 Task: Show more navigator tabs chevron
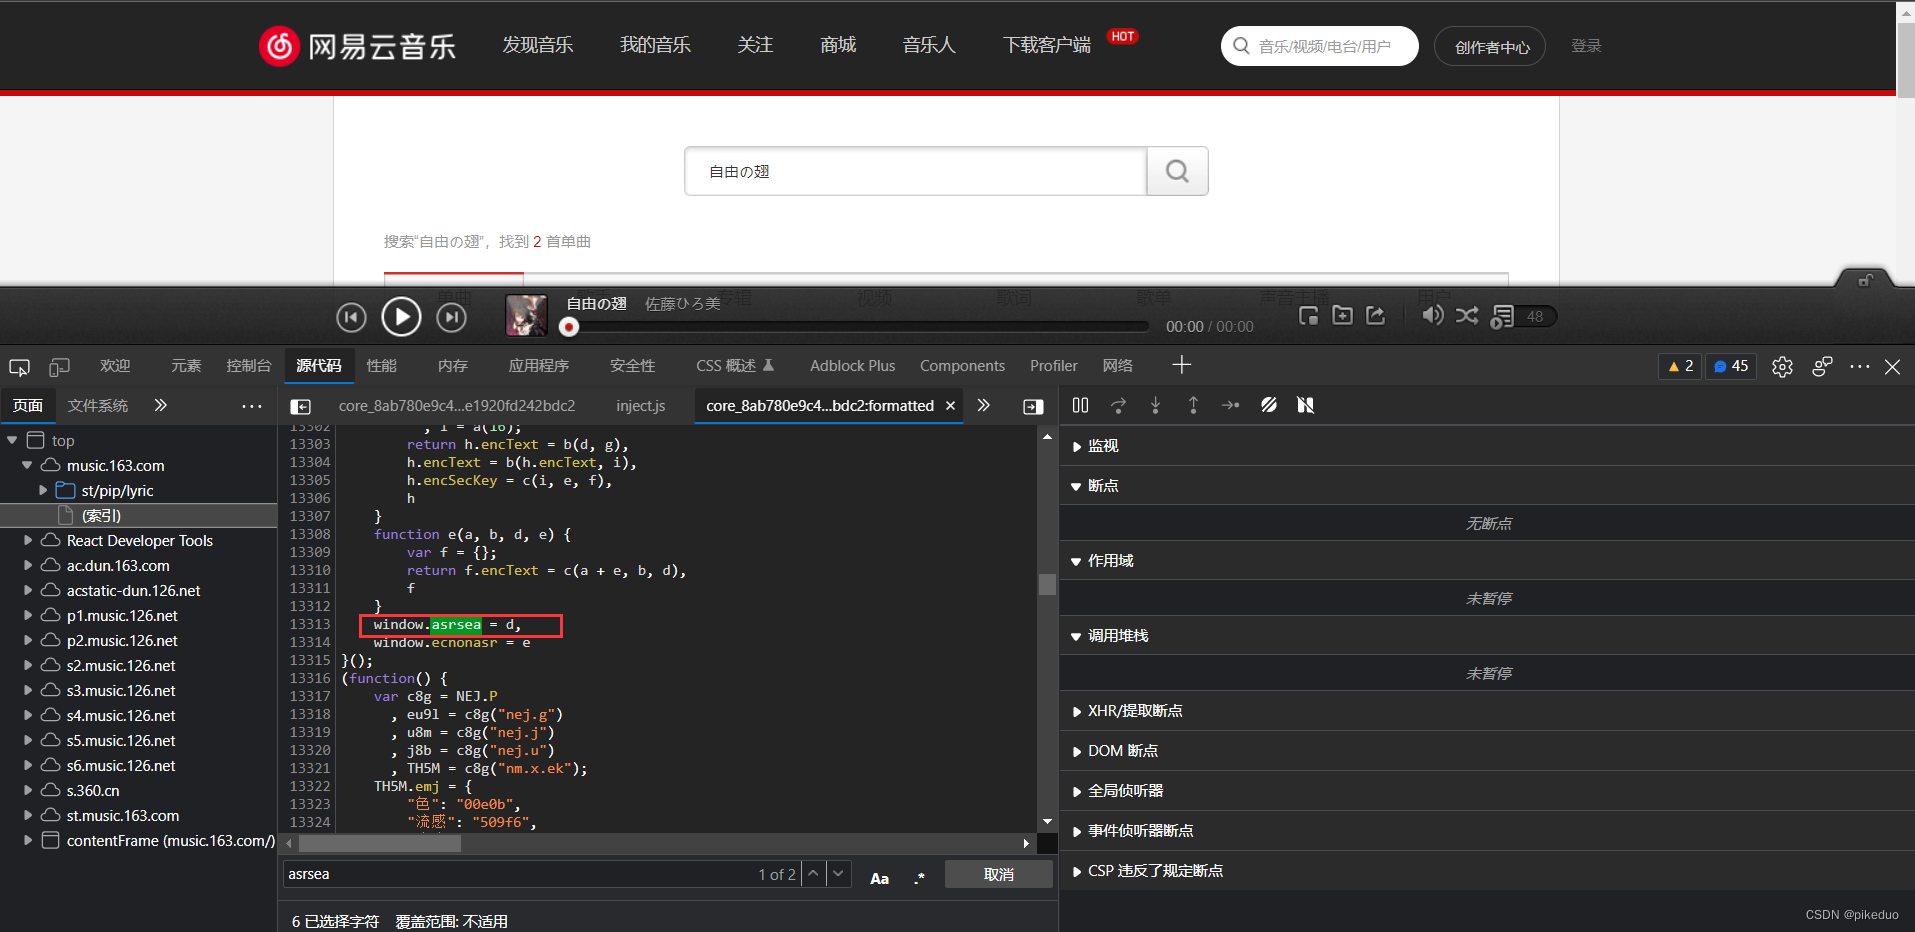(x=160, y=405)
